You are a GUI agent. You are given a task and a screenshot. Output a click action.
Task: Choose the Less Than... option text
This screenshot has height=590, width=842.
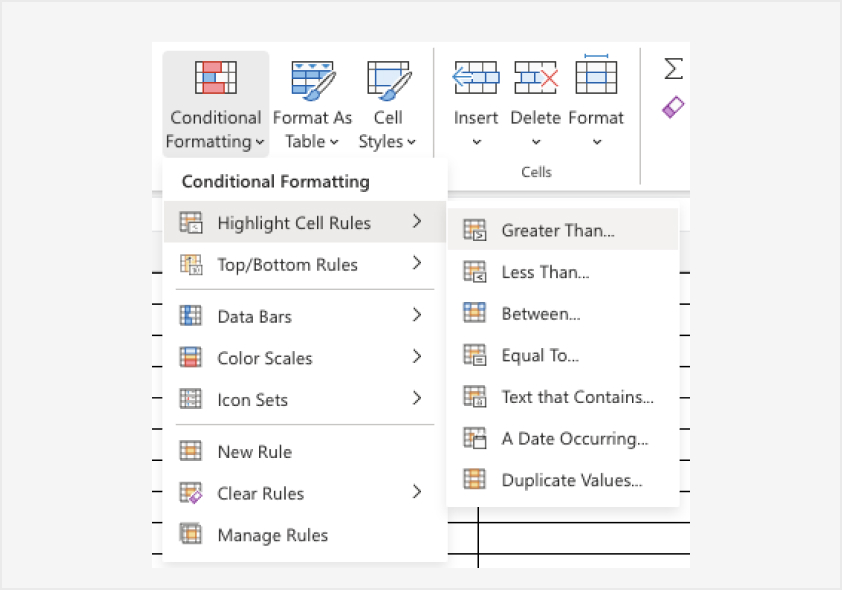click(x=546, y=272)
